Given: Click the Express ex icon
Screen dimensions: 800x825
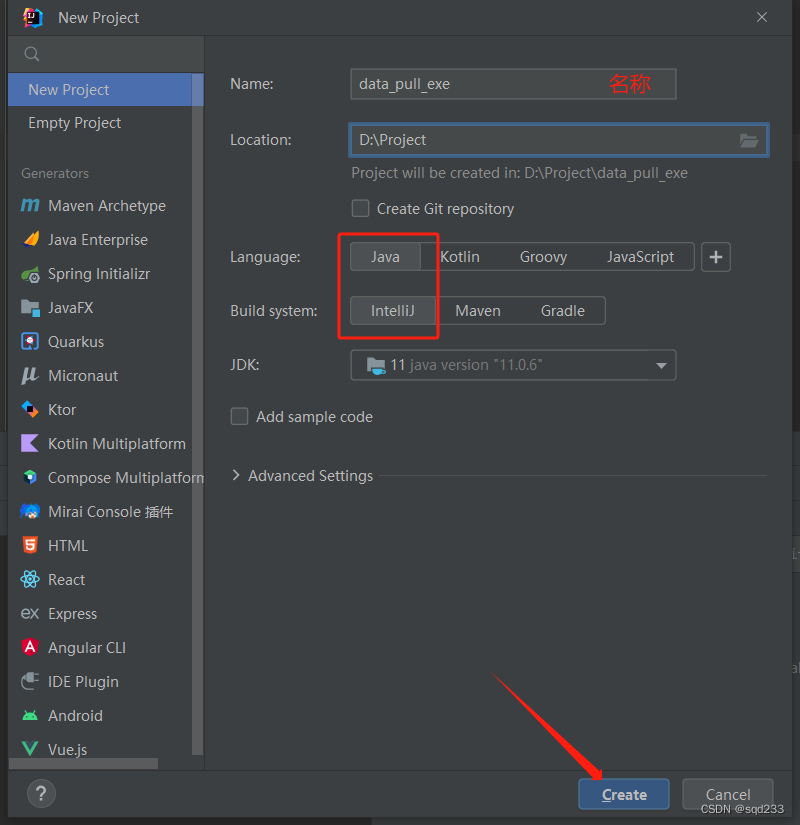Looking at the screenshot, I should [x=30, y=613].
